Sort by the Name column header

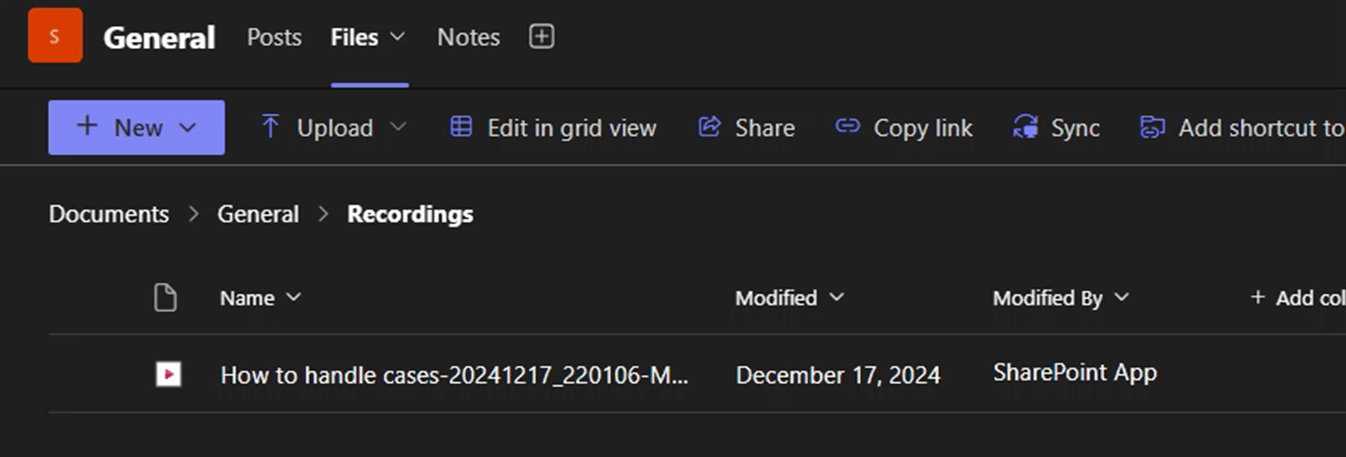248,298
